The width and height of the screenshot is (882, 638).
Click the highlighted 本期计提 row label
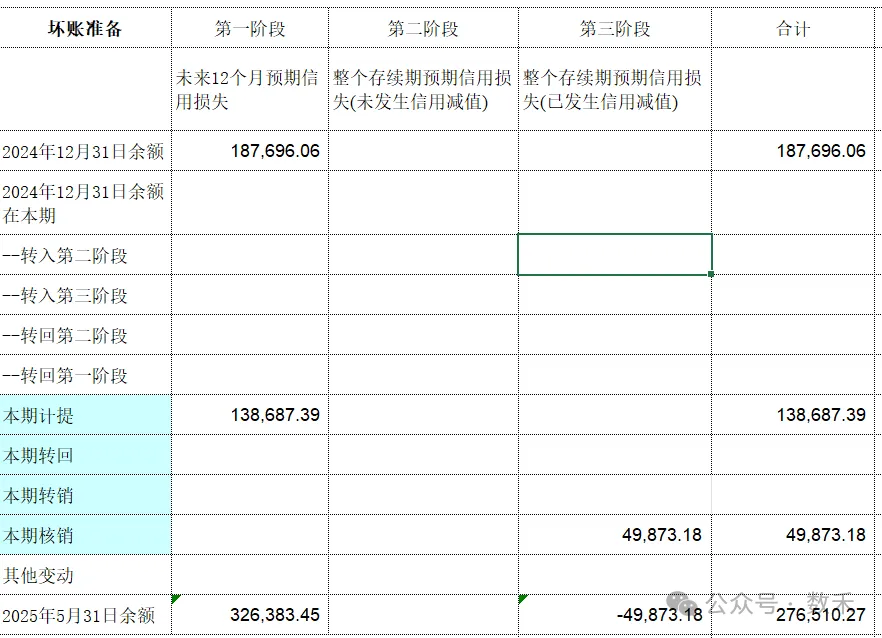click(85, 415)
